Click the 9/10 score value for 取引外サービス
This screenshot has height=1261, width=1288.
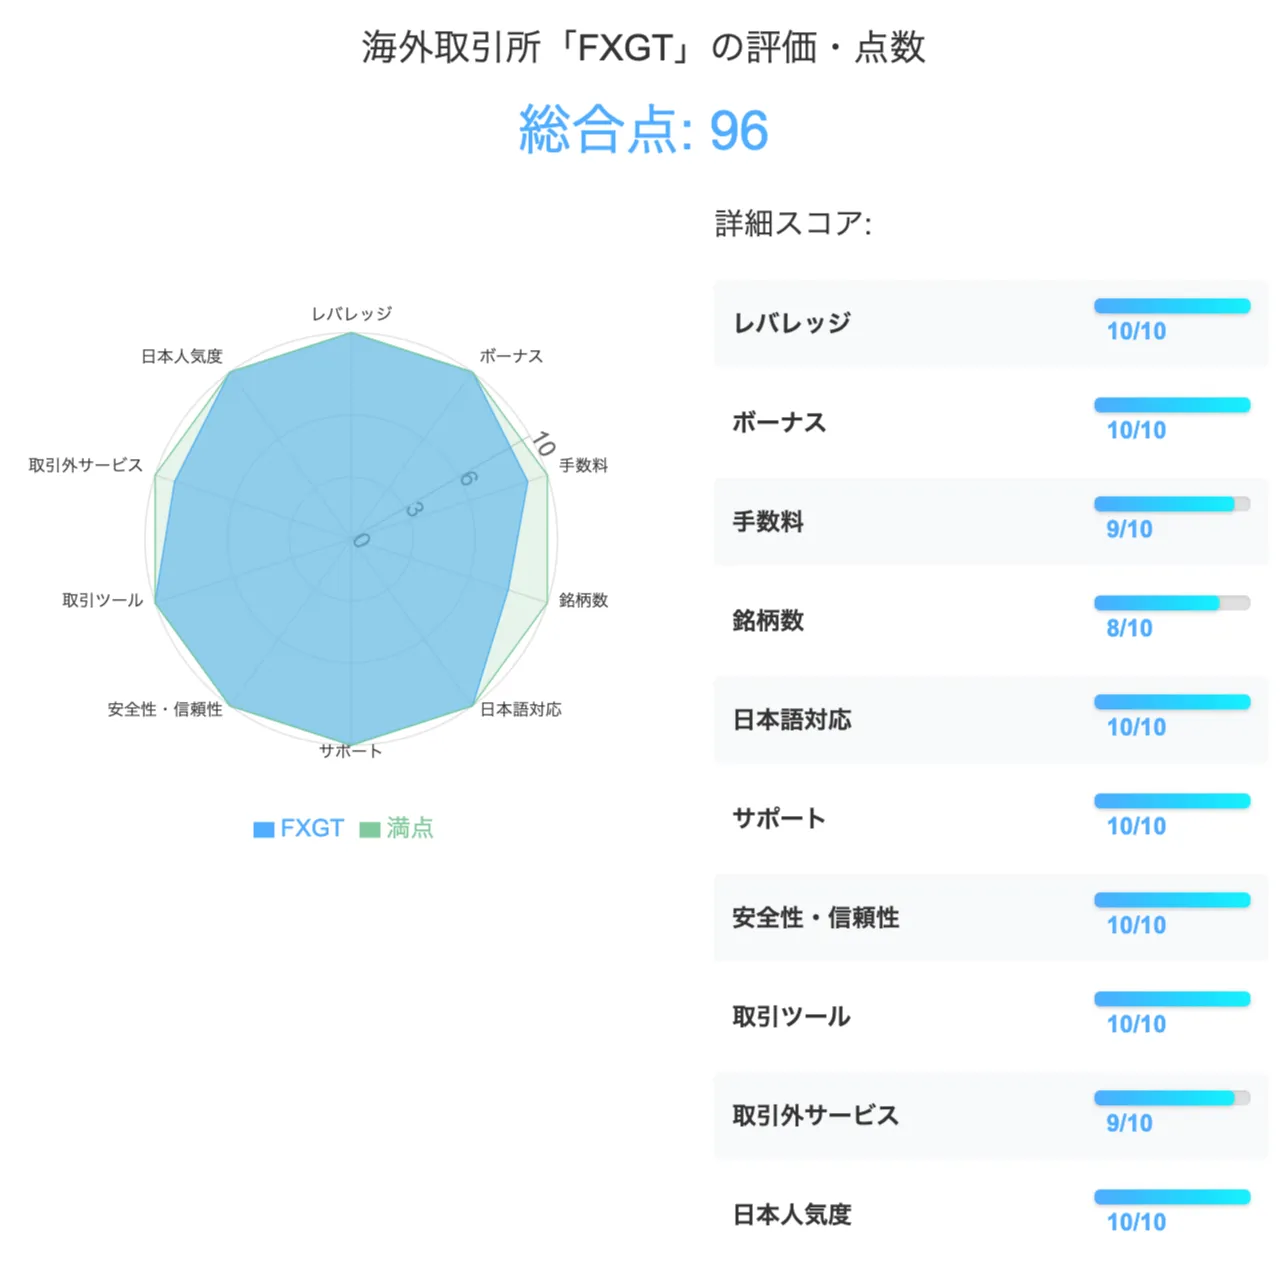click(x=1129, y=1123)
